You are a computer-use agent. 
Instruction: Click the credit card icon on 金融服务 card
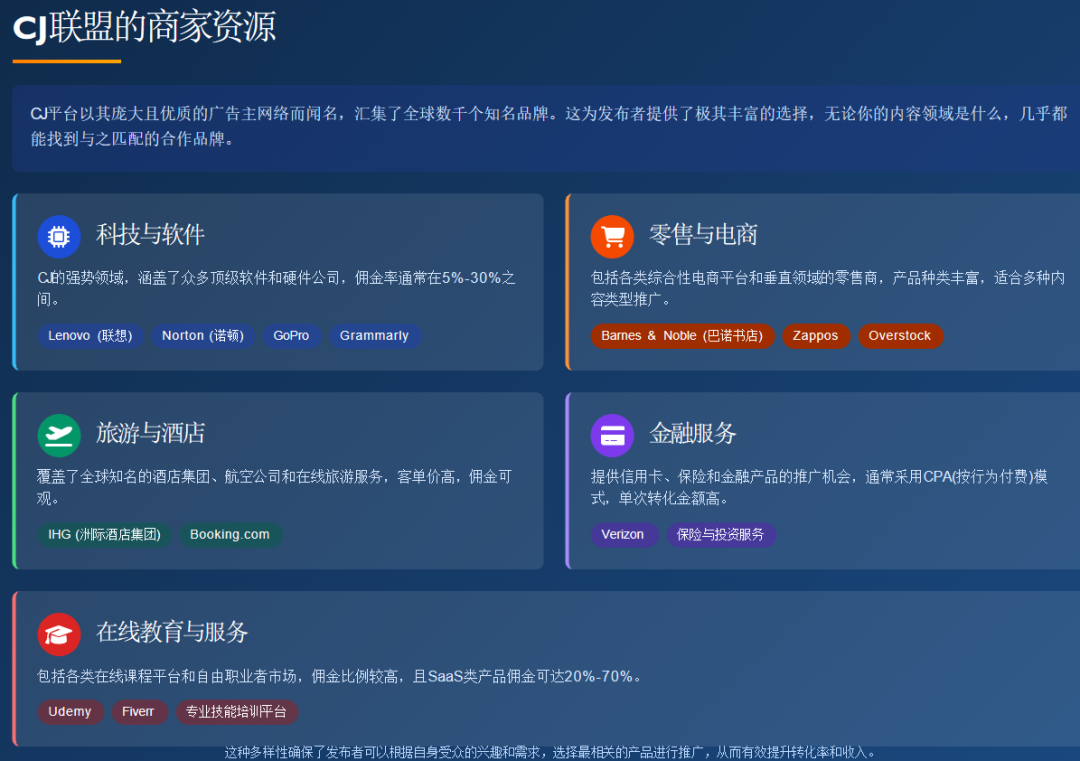612,435
